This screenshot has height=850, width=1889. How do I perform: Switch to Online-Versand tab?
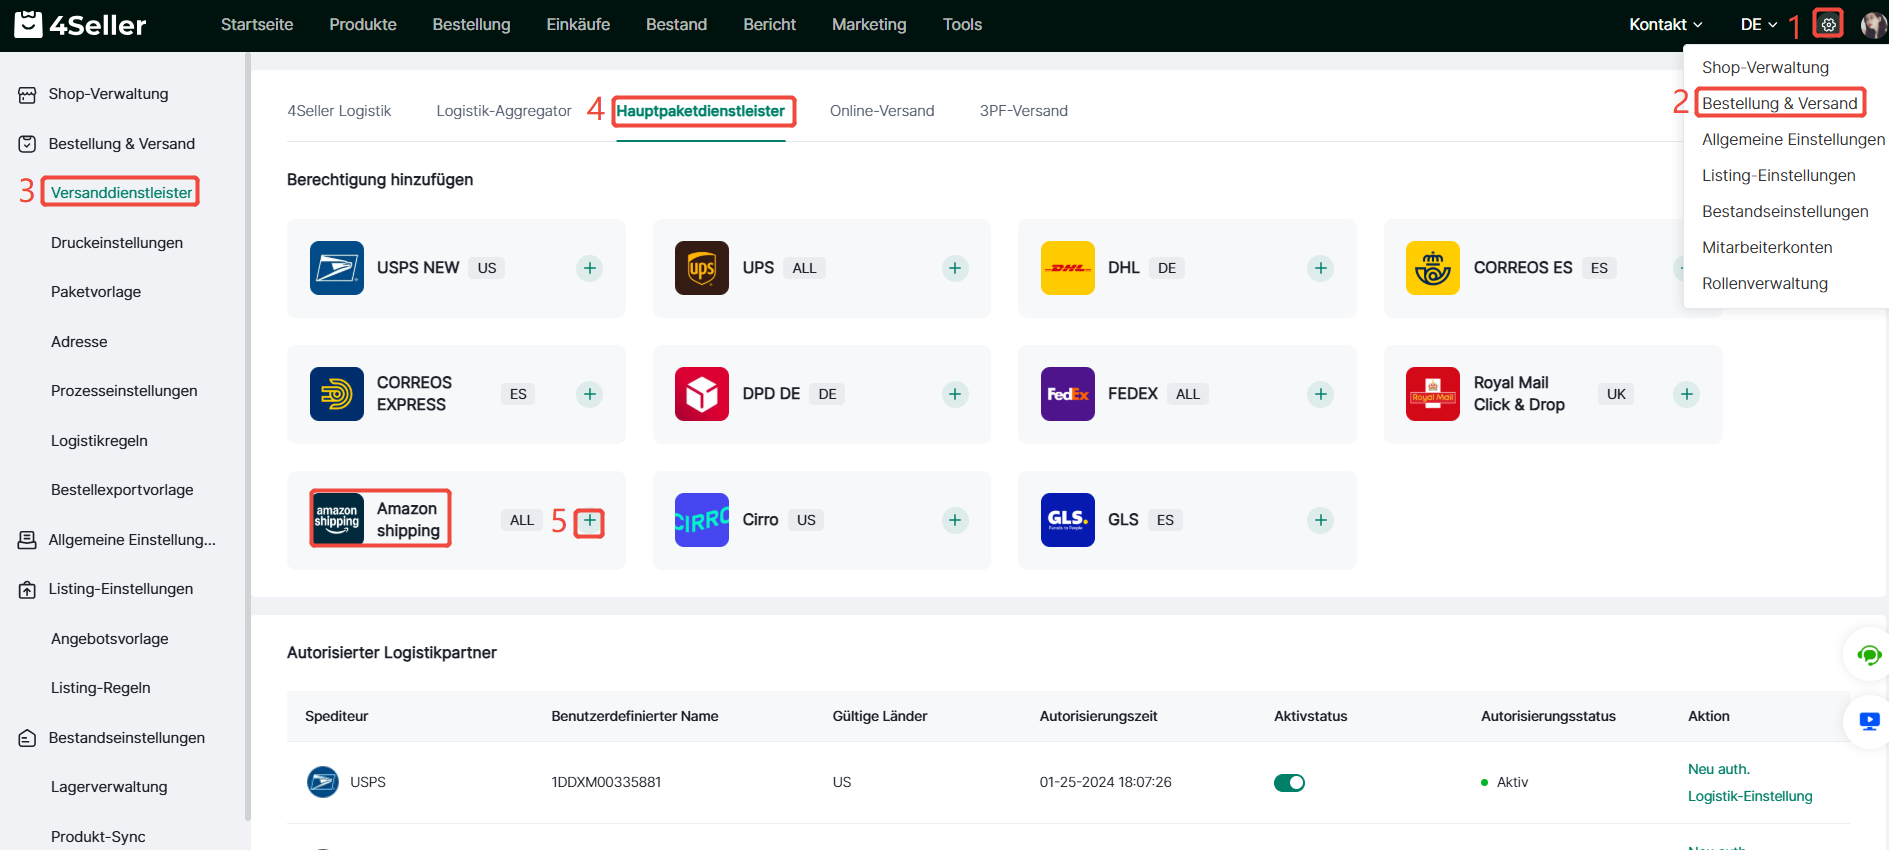click(882, 111)
